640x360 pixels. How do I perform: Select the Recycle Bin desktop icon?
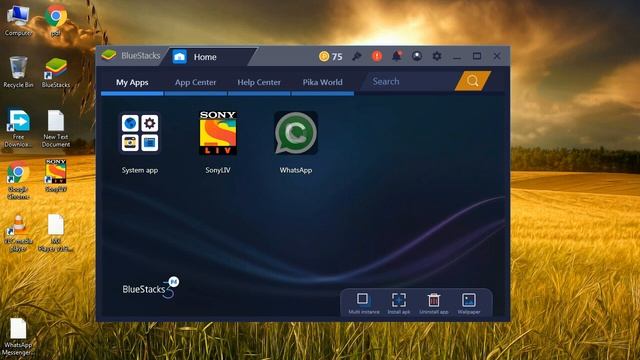coord(18,72)
